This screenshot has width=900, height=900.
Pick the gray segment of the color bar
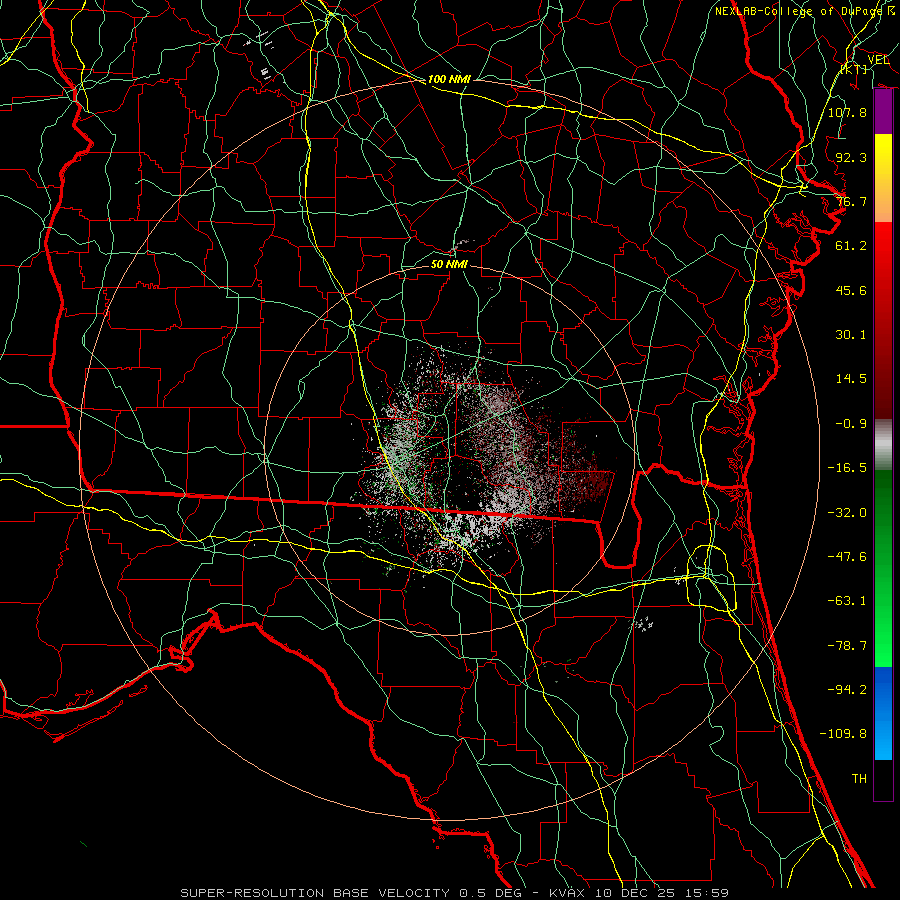click(x=883, y=445)
